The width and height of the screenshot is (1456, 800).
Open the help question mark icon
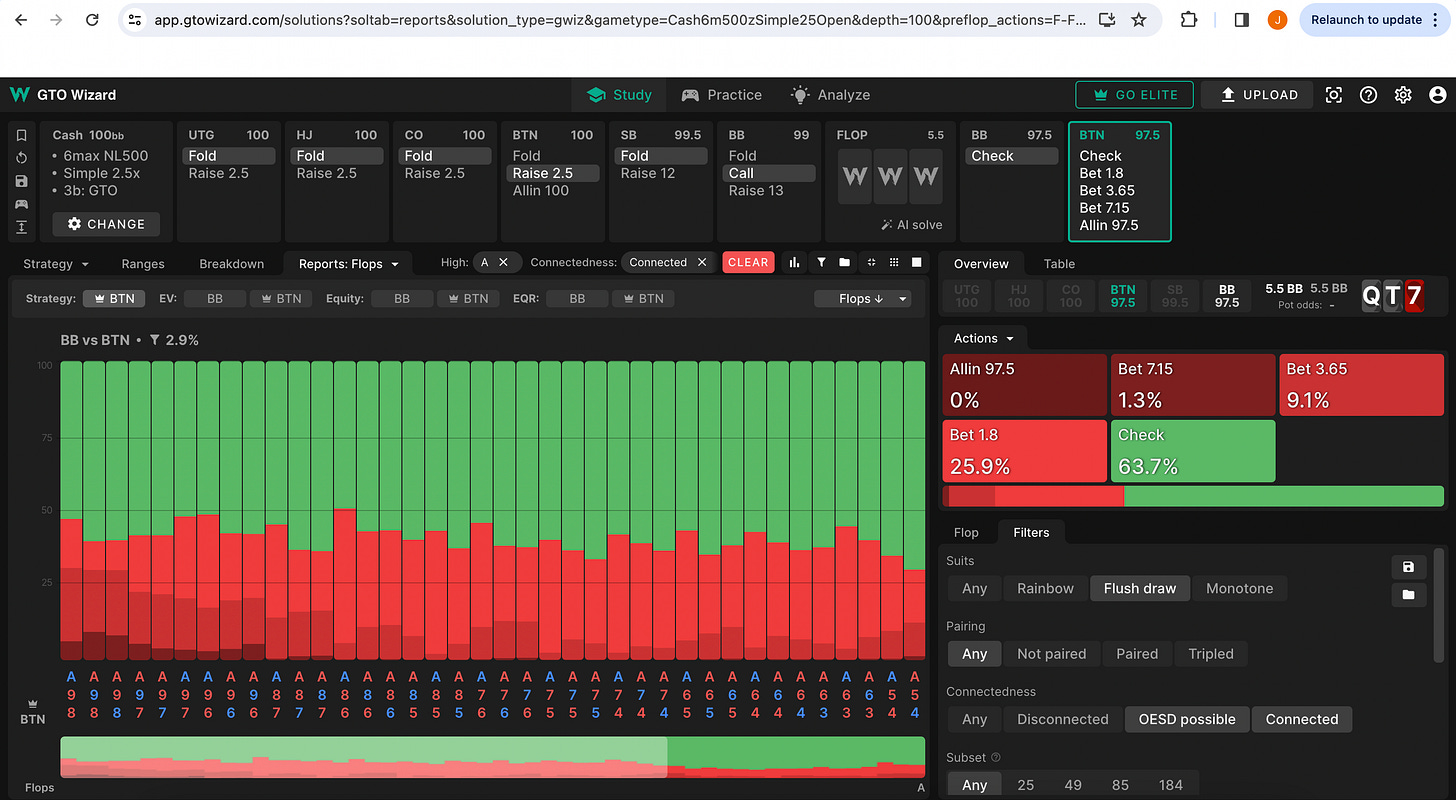pos(1369,95)
